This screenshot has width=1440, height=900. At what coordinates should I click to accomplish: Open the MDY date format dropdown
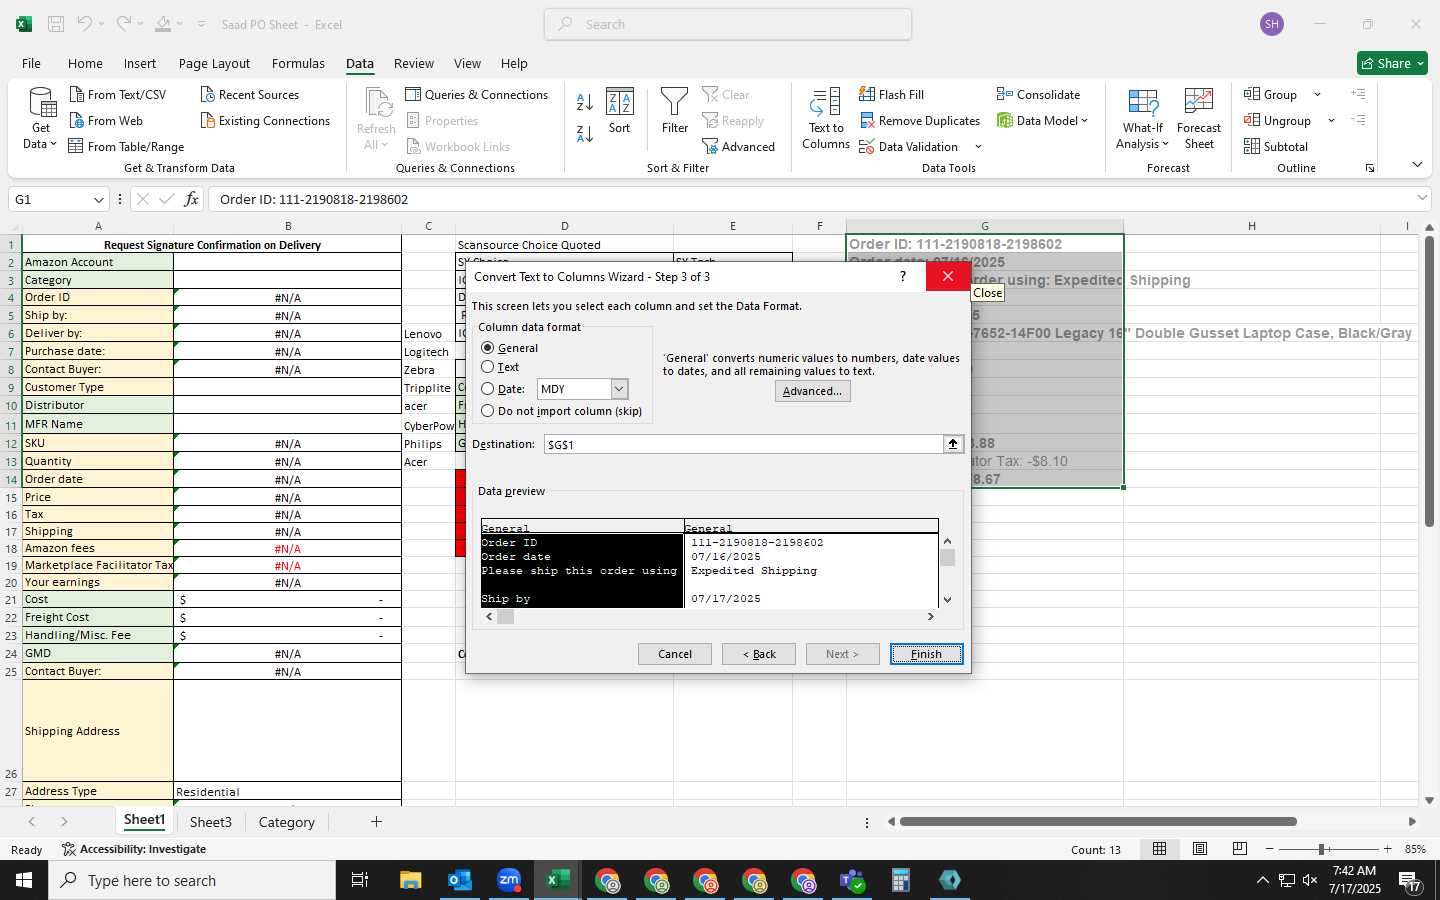(x=619, y=389)
